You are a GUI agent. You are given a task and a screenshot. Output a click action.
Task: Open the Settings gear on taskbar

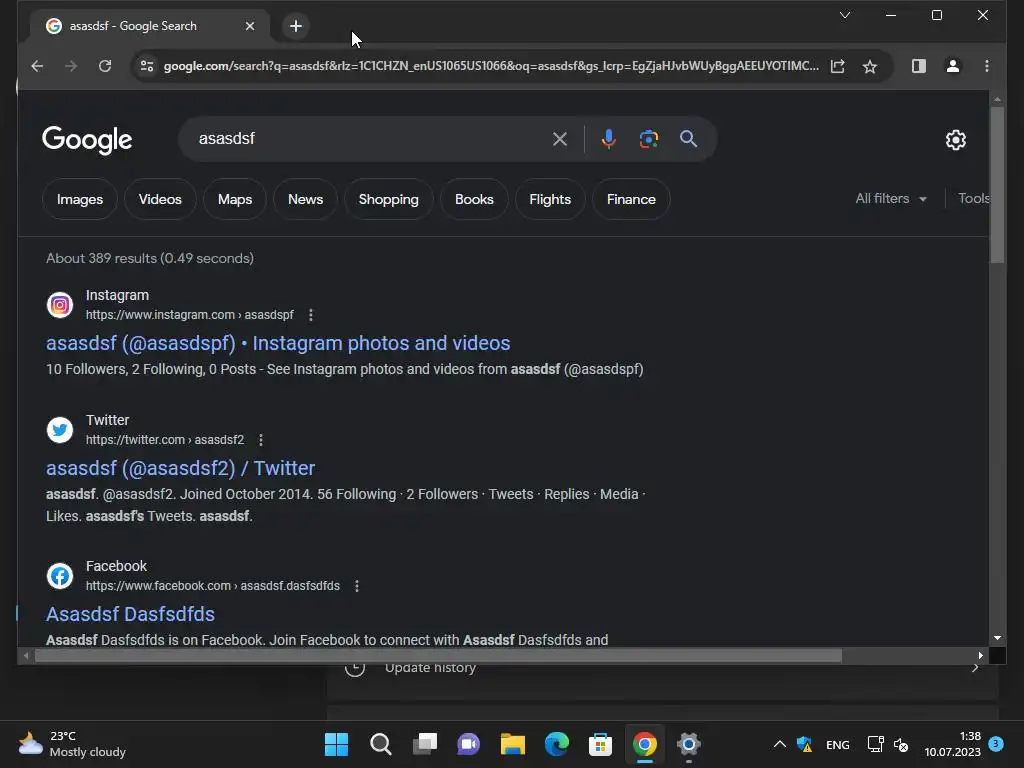[688, 744]
